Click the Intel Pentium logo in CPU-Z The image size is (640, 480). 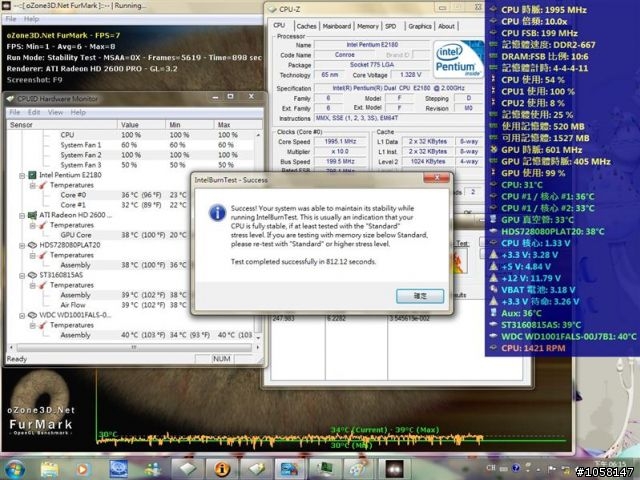pos(458,59)
